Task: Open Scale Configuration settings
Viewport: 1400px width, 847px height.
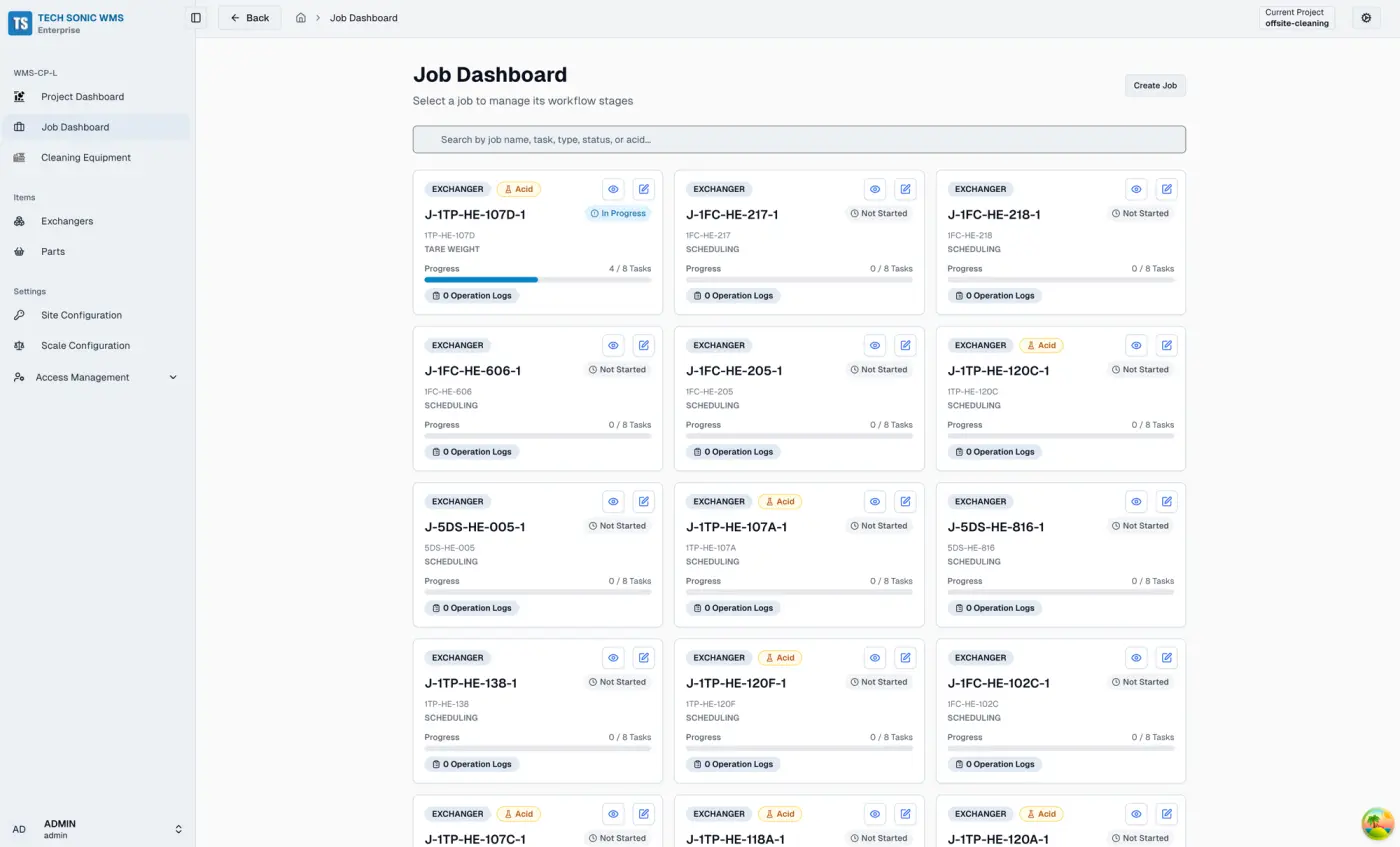Action: click(x=95, y=345)
